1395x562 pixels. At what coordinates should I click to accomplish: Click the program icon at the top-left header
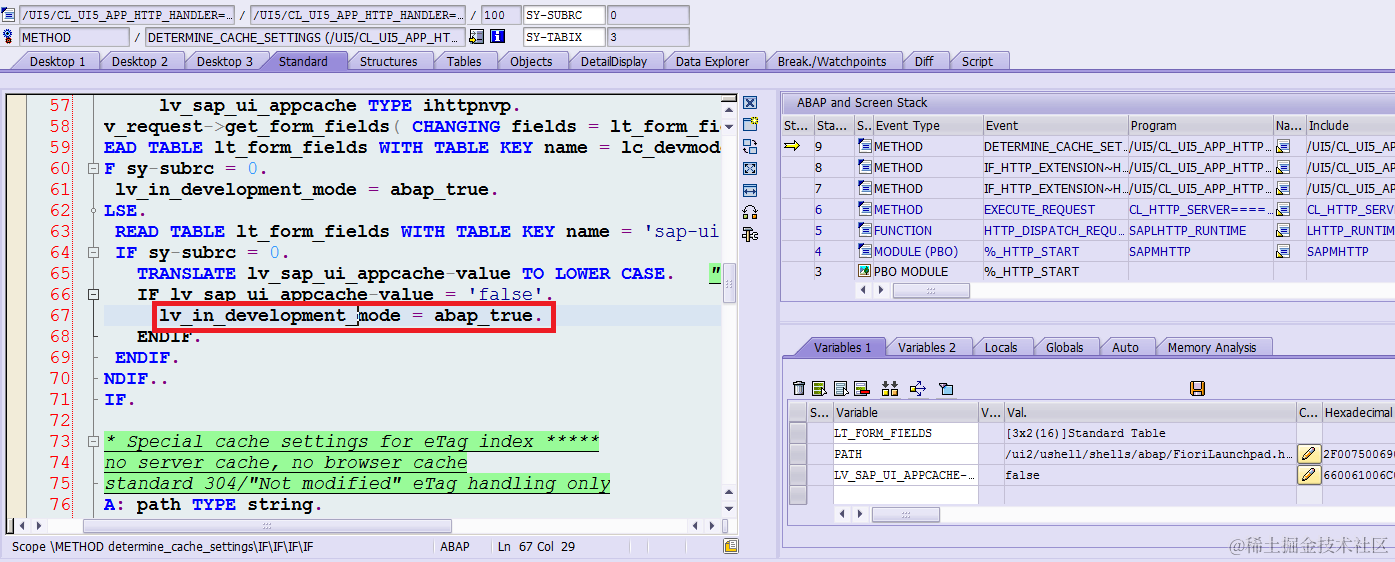pyautogui.click(x=8, y=15)
